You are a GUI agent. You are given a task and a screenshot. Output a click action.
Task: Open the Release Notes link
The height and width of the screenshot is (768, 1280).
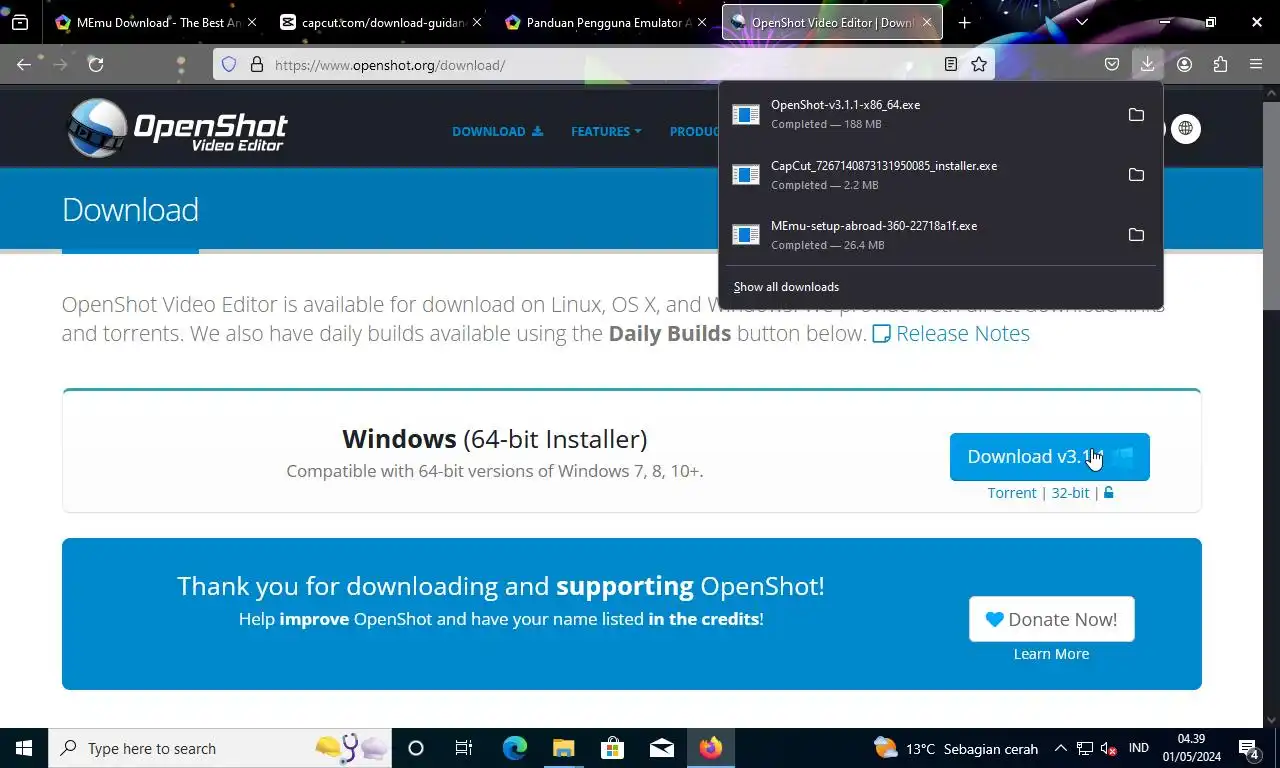pos(951,334)
